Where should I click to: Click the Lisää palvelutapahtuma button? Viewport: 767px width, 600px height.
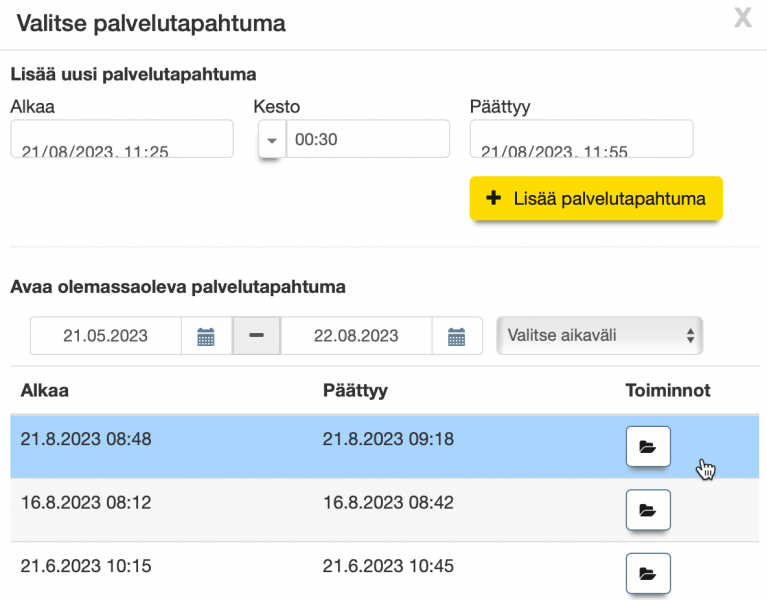point(596,199)
